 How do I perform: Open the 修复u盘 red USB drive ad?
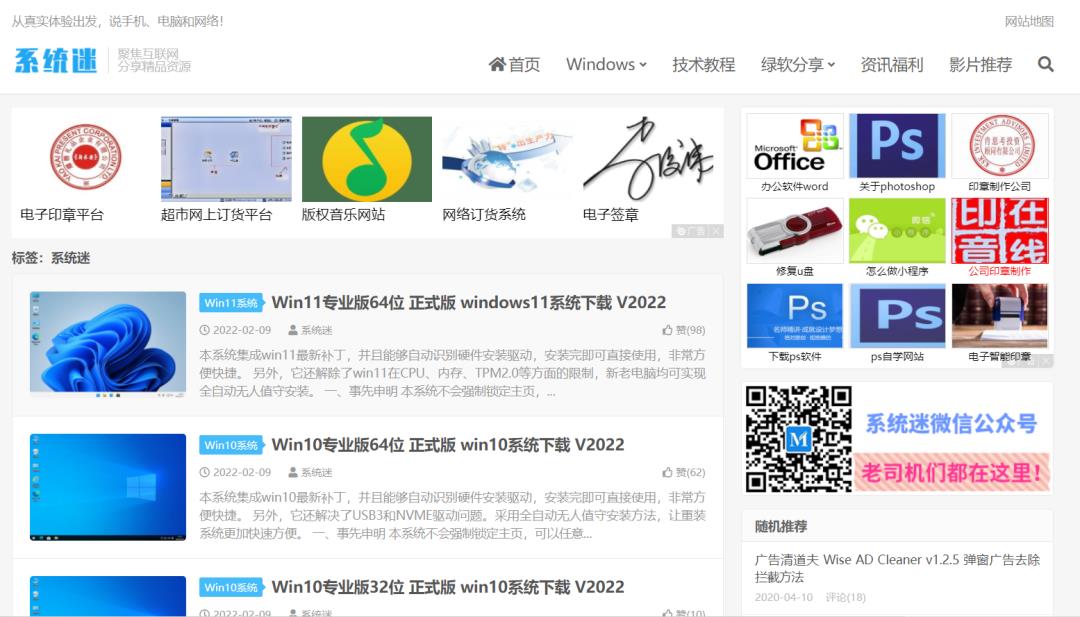(x=795, y=231)
